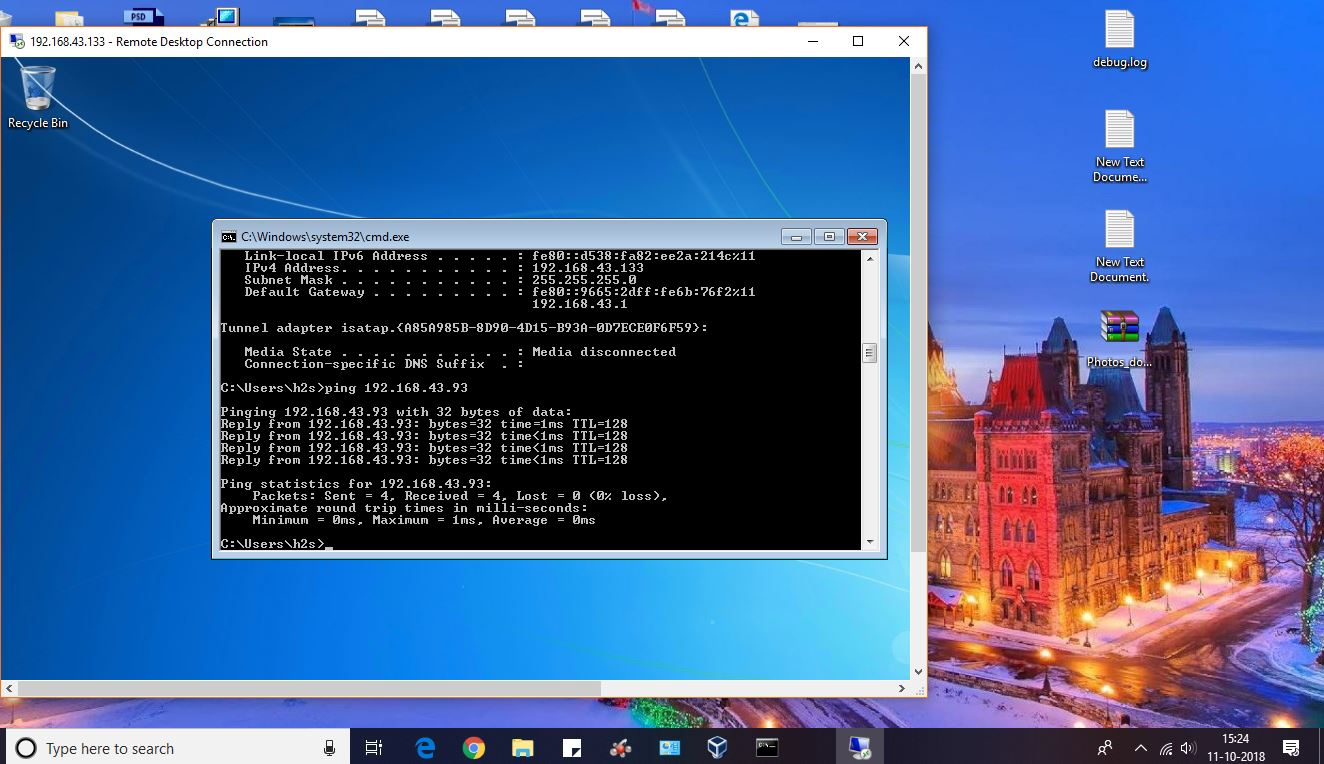Click the cmd vertical scrollbar thumb
The width and height of the screenshot is (1324, 764).
[x=870, y=352]
